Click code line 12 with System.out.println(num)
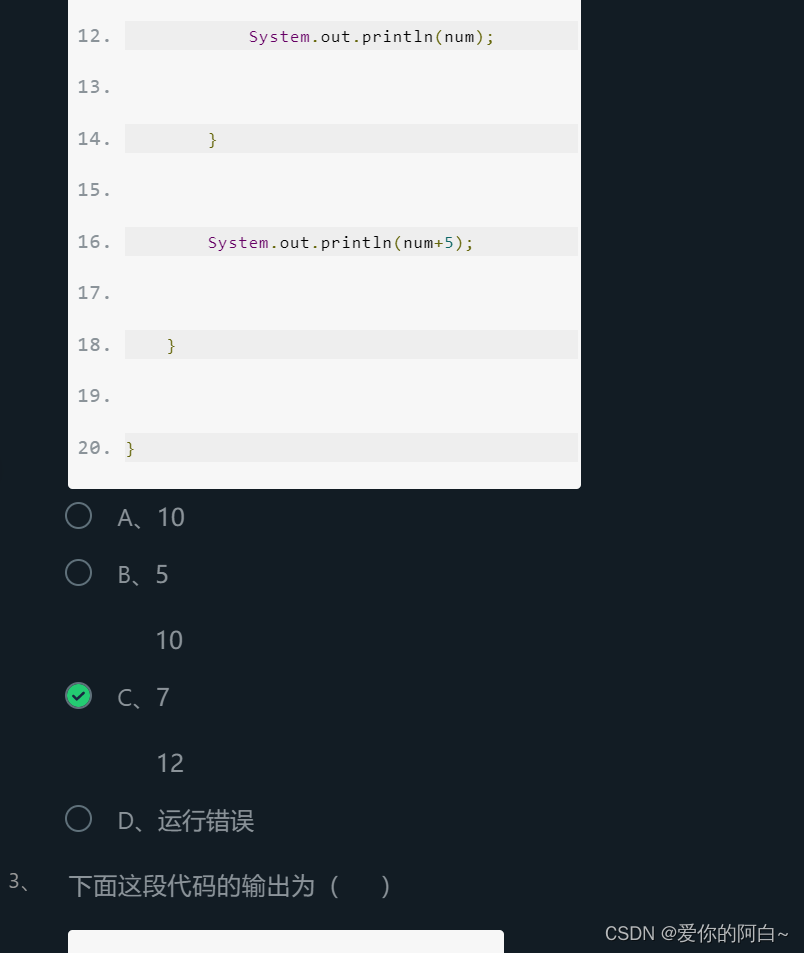The width and height of the screenshot is (804, 953). coord(370,36)
